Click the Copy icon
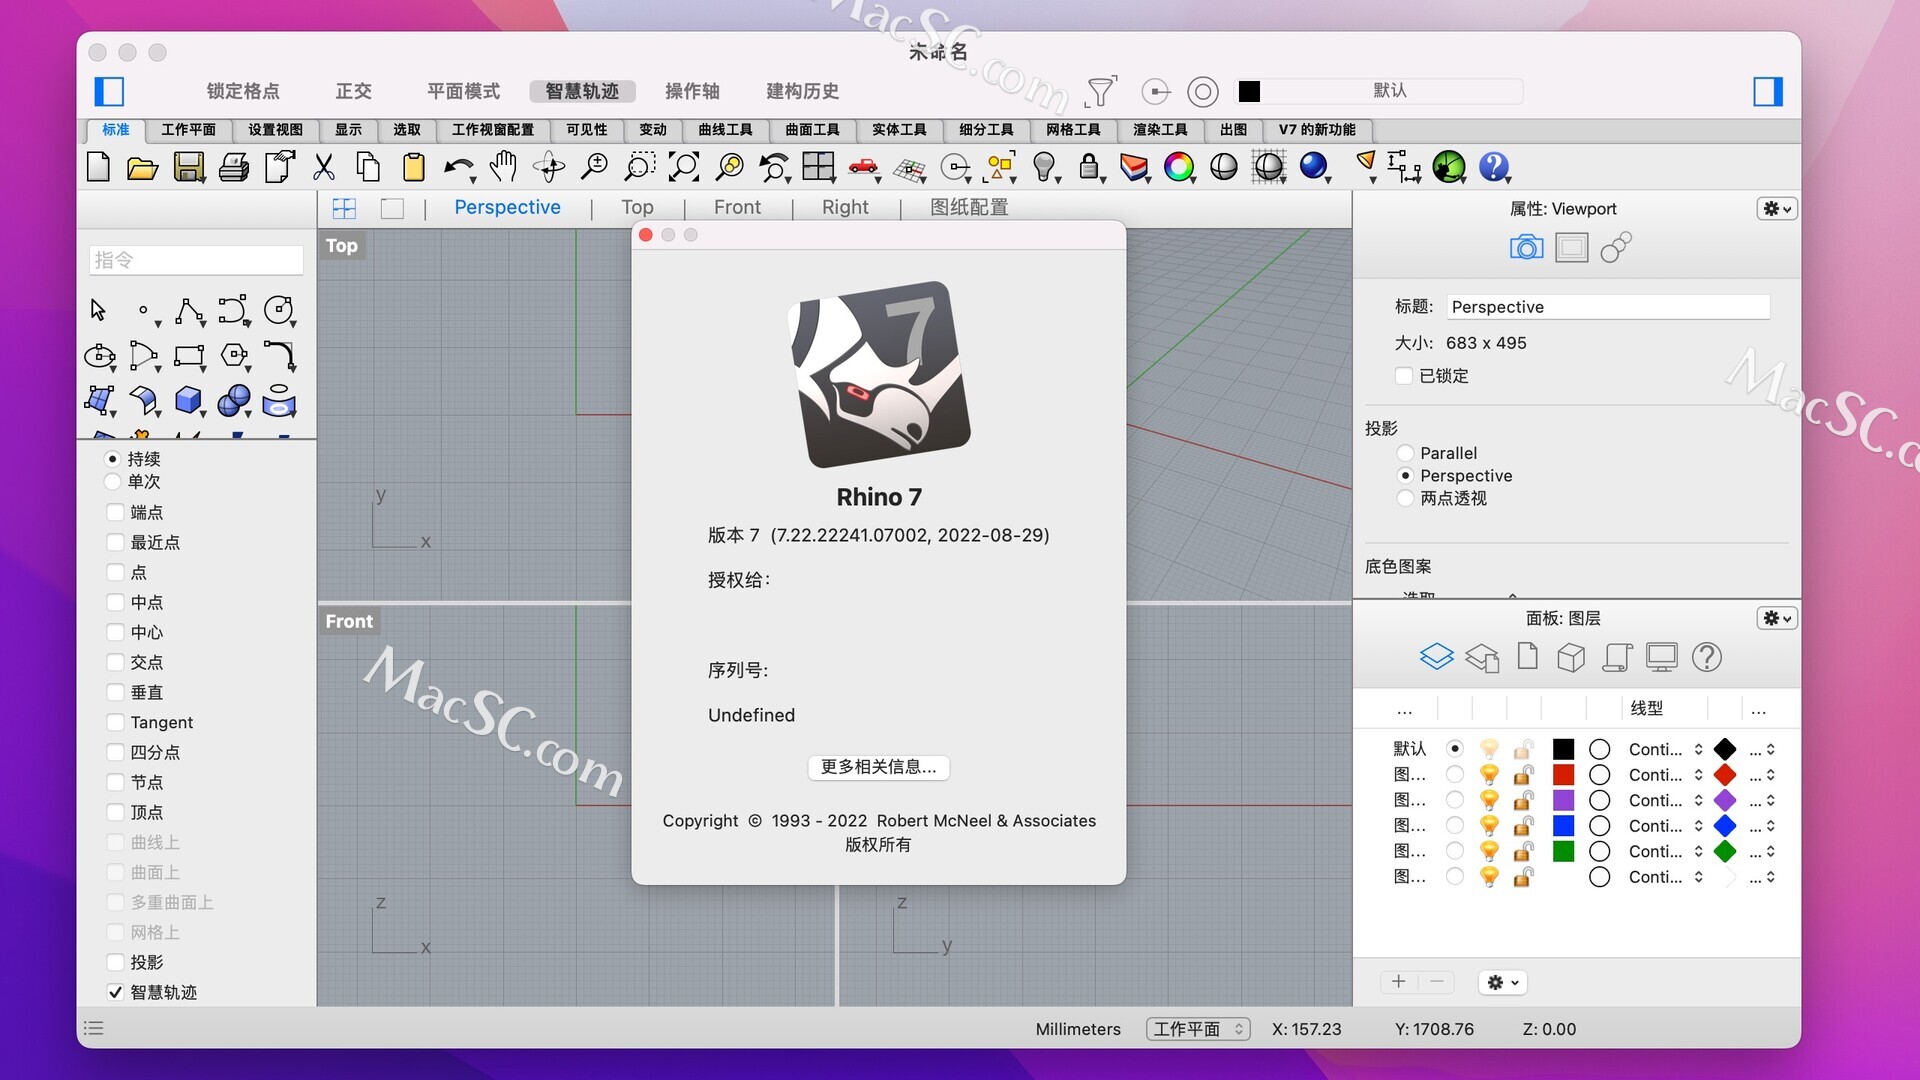 [368, 167]
